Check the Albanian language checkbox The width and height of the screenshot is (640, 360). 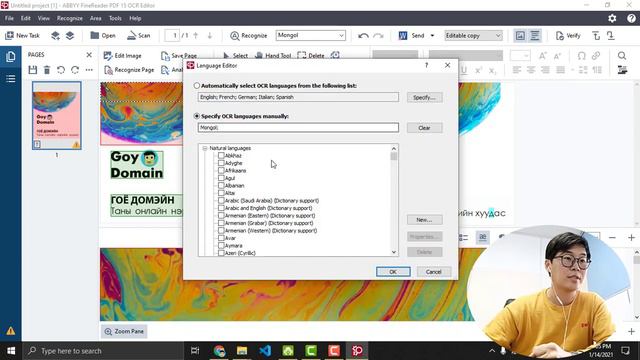221,185
